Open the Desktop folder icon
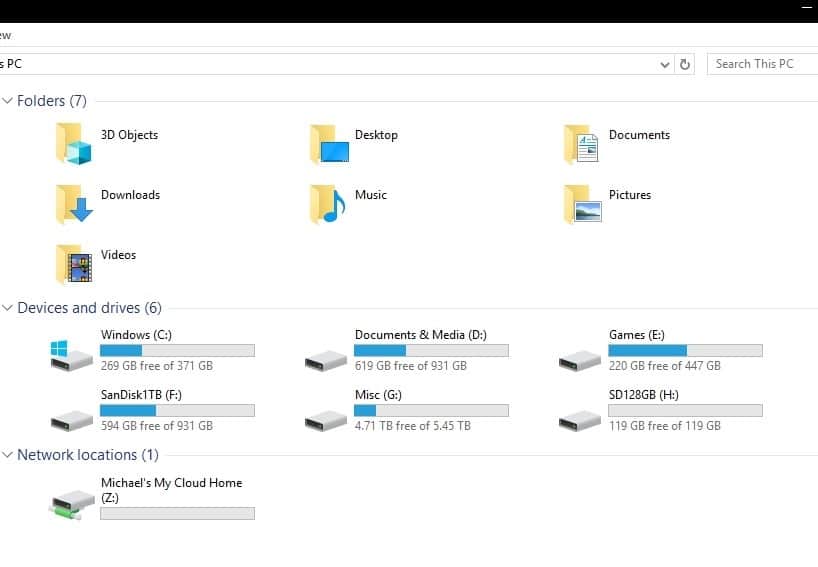Screen dimensions: 818x567 pyautogui.click(x=329, y=143)
